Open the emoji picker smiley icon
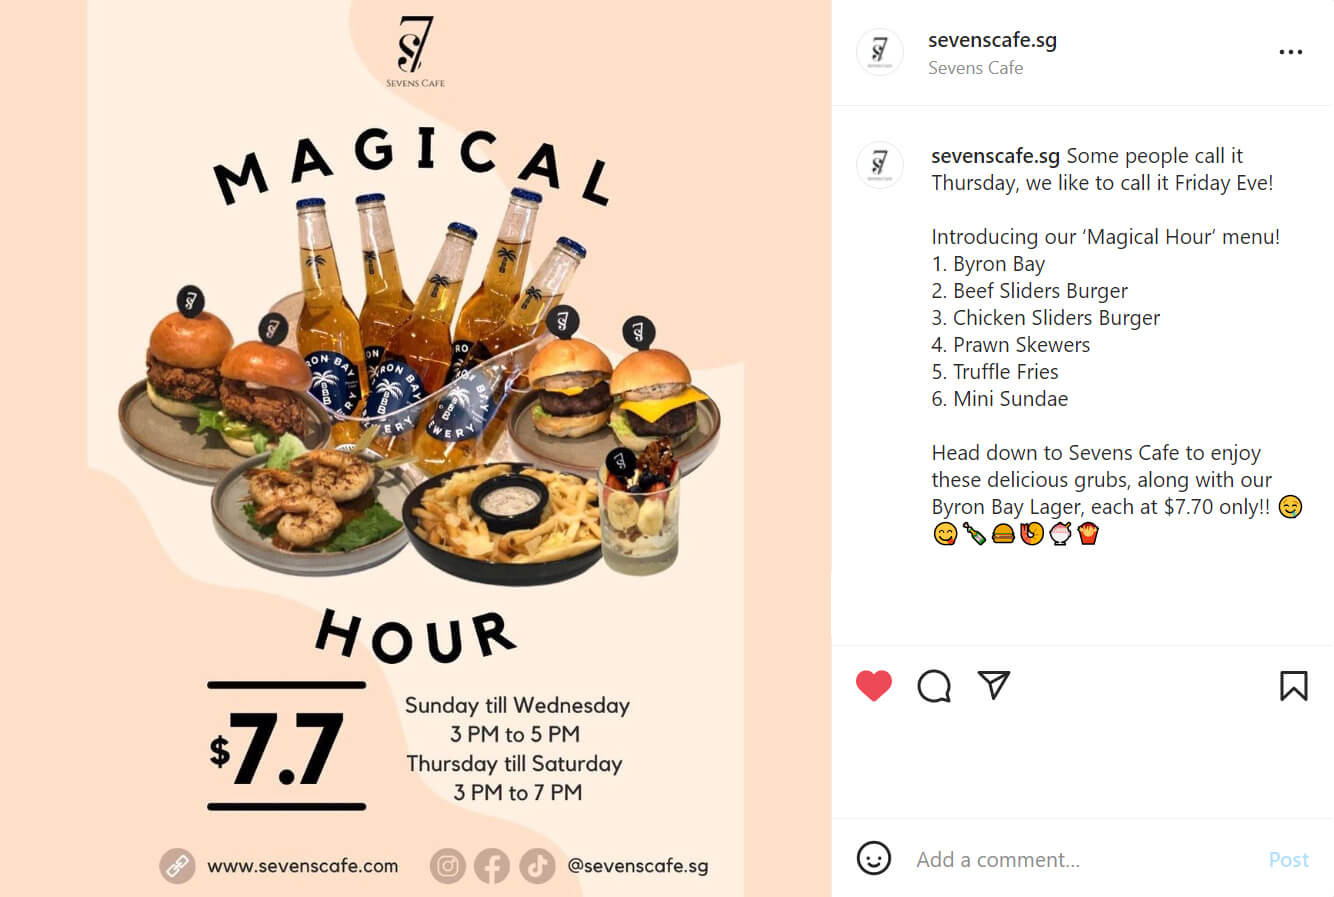The width and height of the screenshot is (1334, 897). pyautogui.click(x=874, y=859)
